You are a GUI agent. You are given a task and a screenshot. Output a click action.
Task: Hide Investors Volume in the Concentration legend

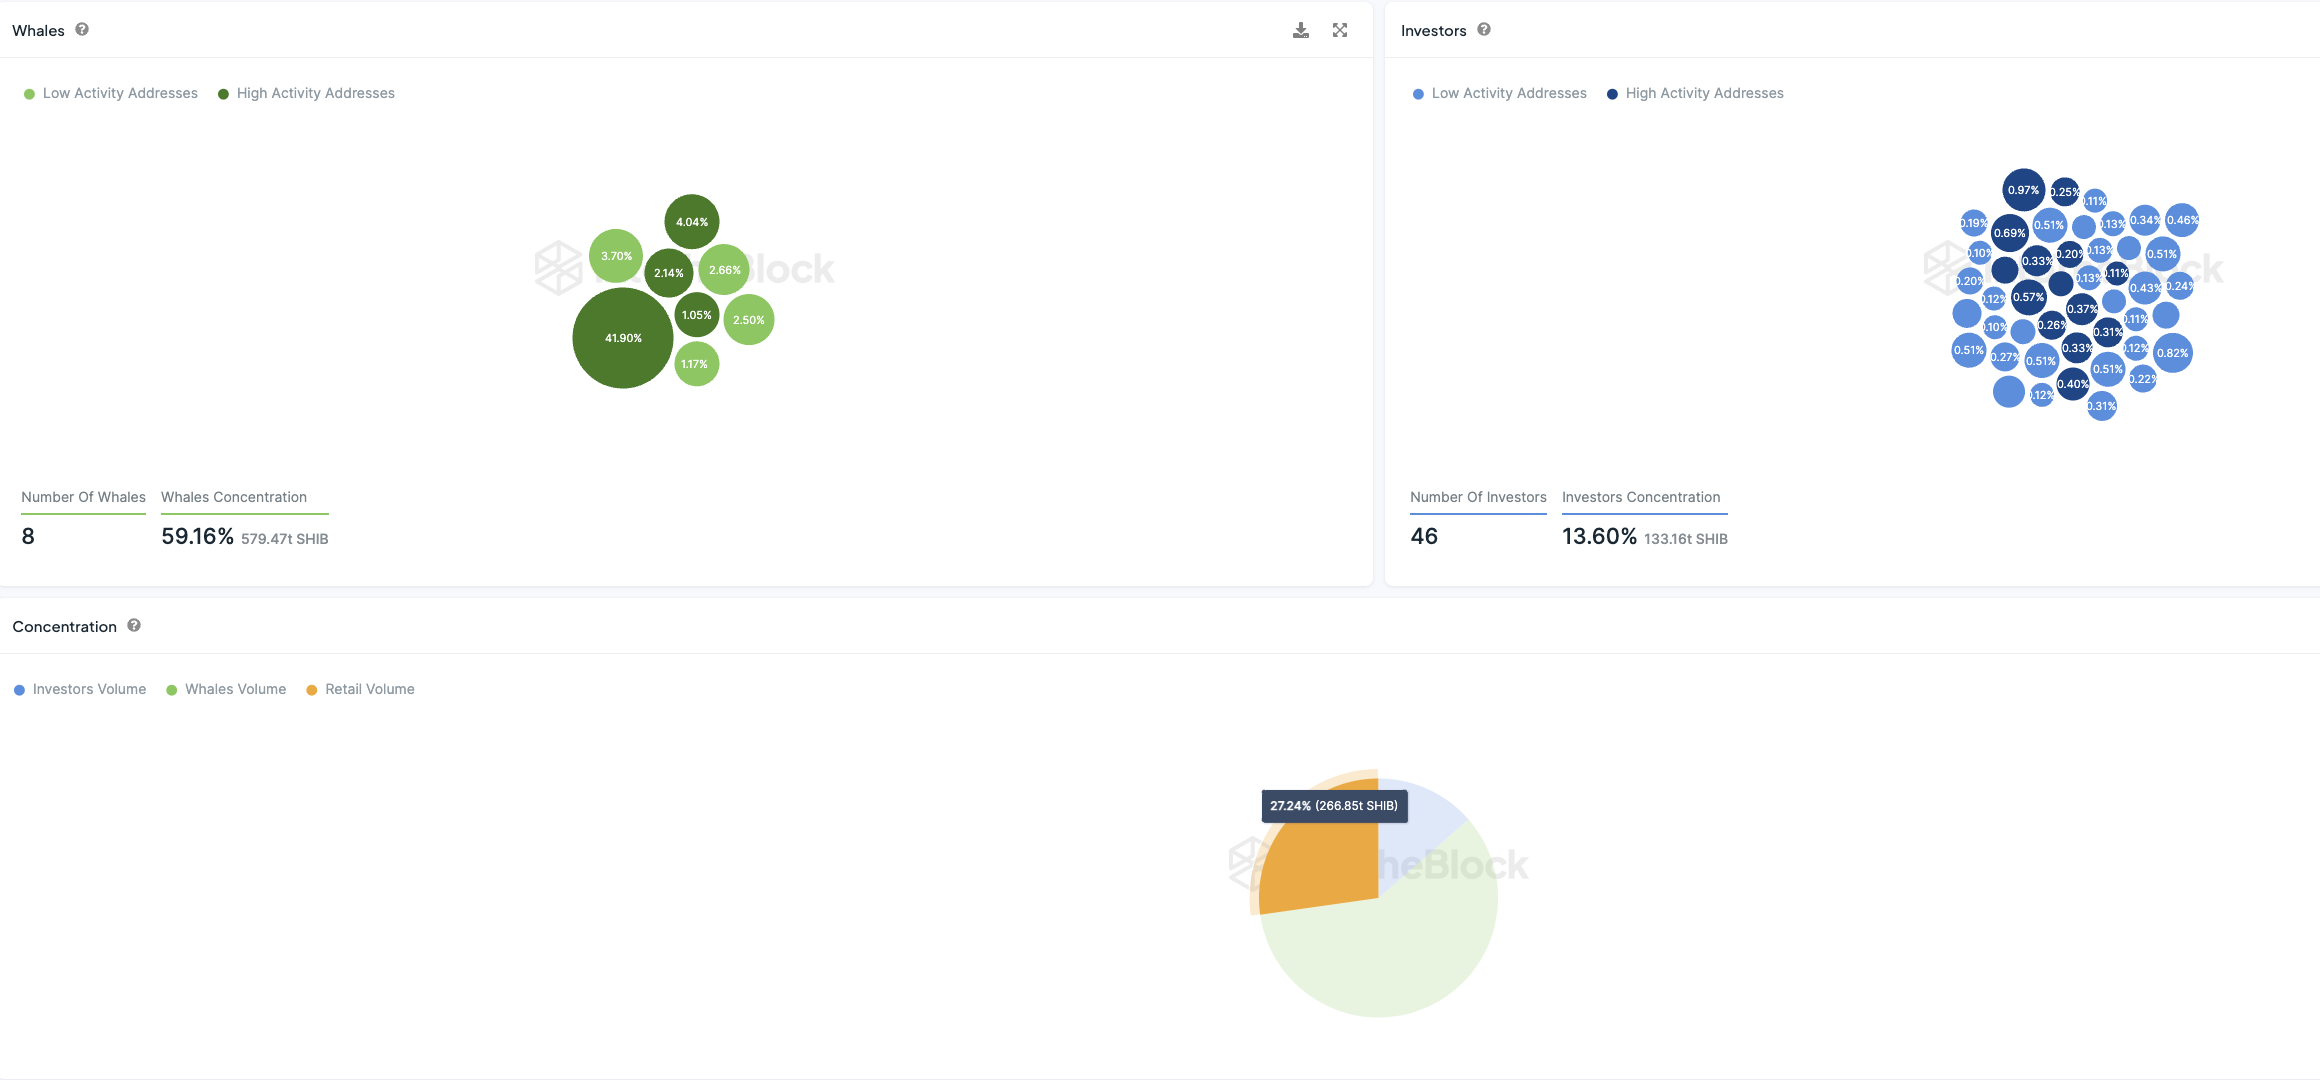pyautogui.click(x=80, y=689)
